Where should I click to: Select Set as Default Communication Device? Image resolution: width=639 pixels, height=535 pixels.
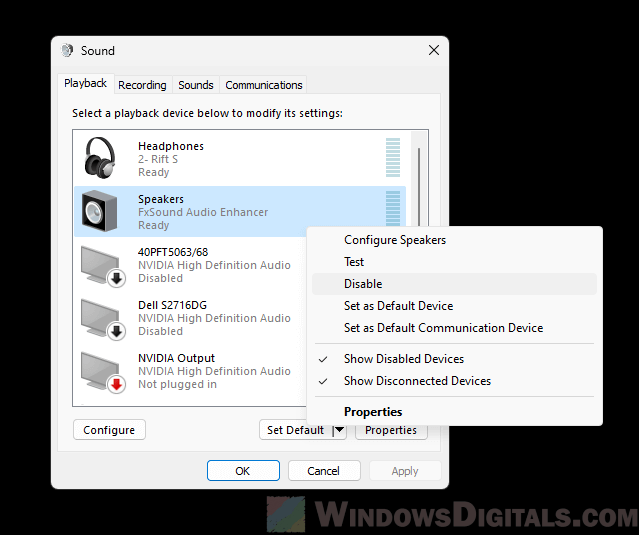click(454, 328)
